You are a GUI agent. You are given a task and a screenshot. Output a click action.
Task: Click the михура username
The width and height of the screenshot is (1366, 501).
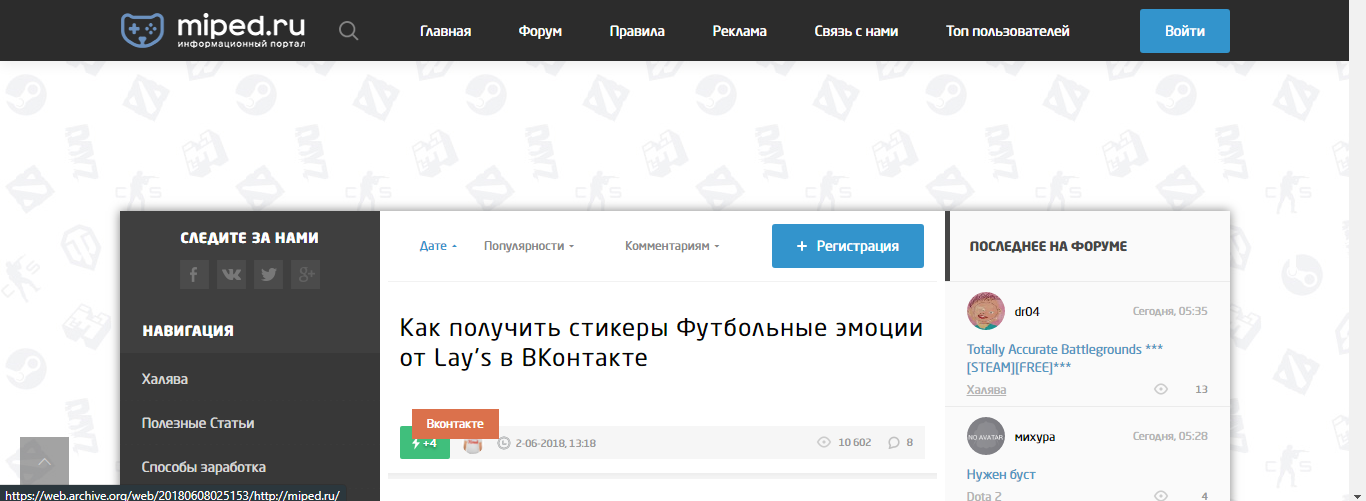click(1035, 436)
